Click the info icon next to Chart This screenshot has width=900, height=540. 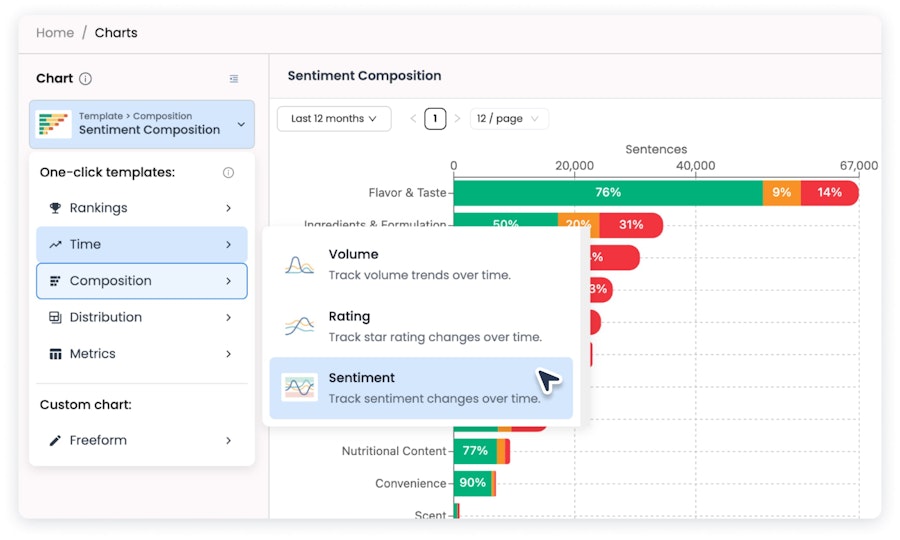(86, 79)
